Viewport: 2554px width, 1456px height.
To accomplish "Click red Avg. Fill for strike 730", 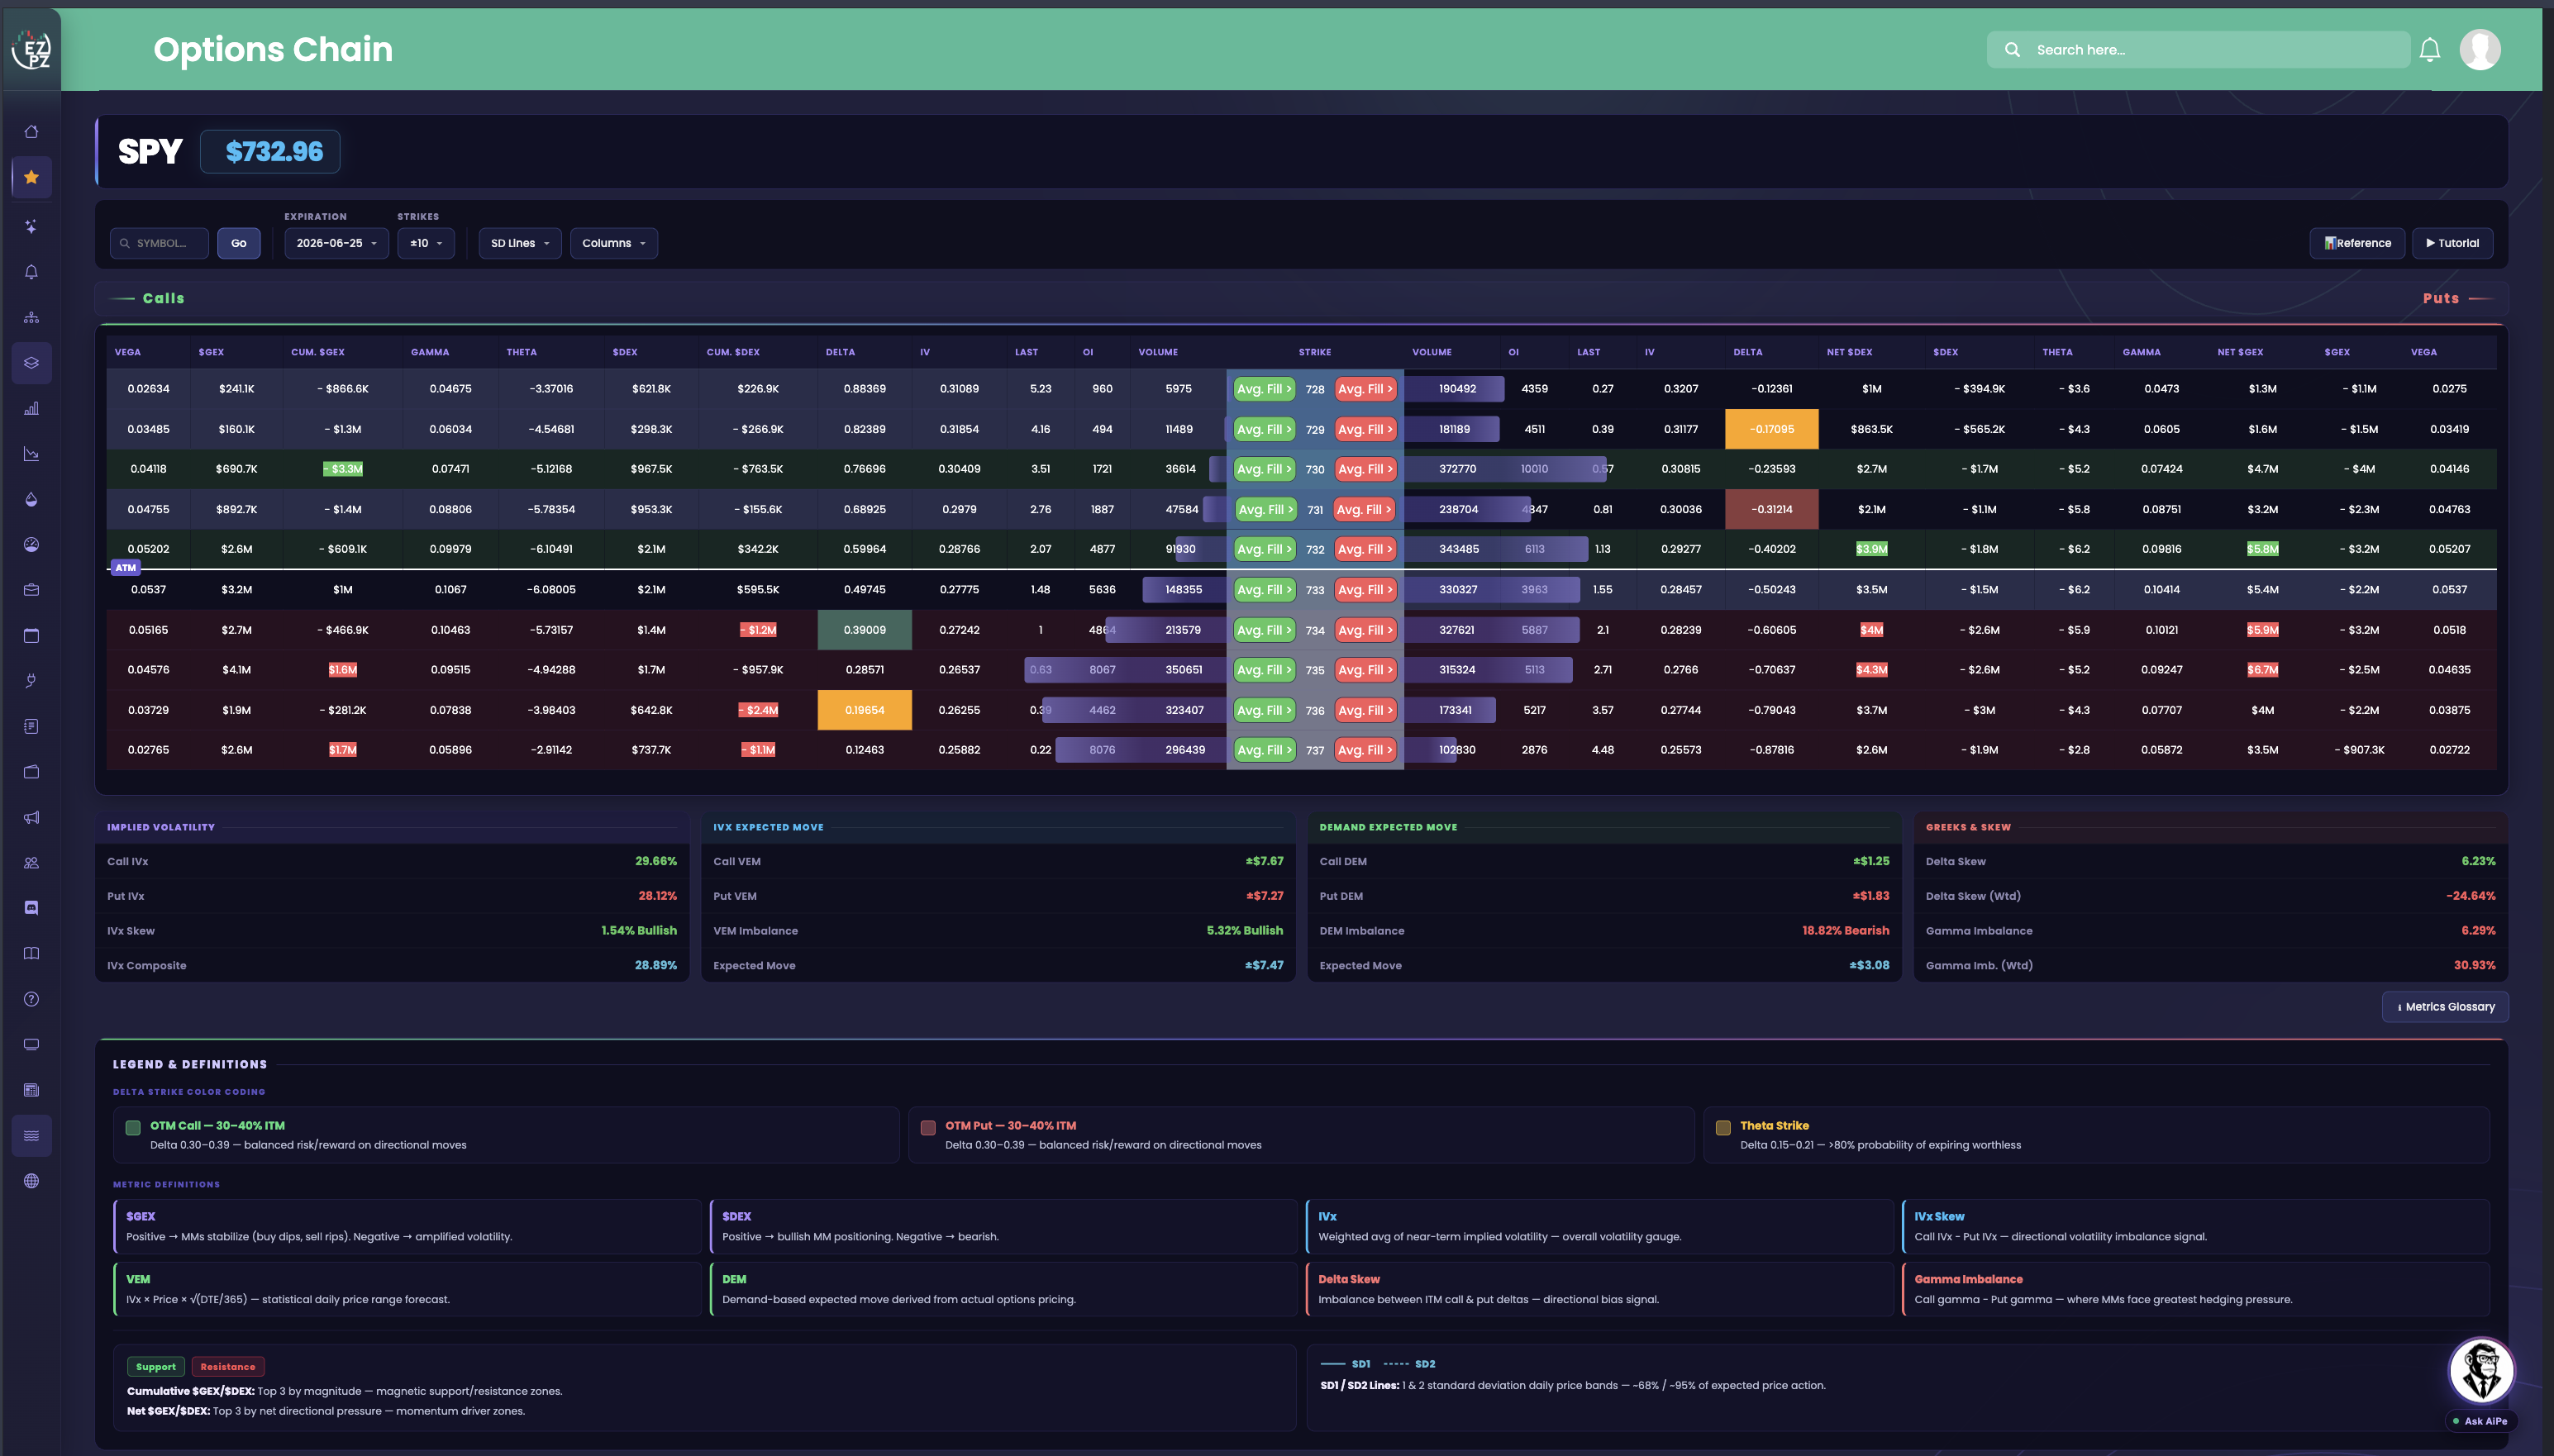I will pyautogui.click(x=1365, y=469).
